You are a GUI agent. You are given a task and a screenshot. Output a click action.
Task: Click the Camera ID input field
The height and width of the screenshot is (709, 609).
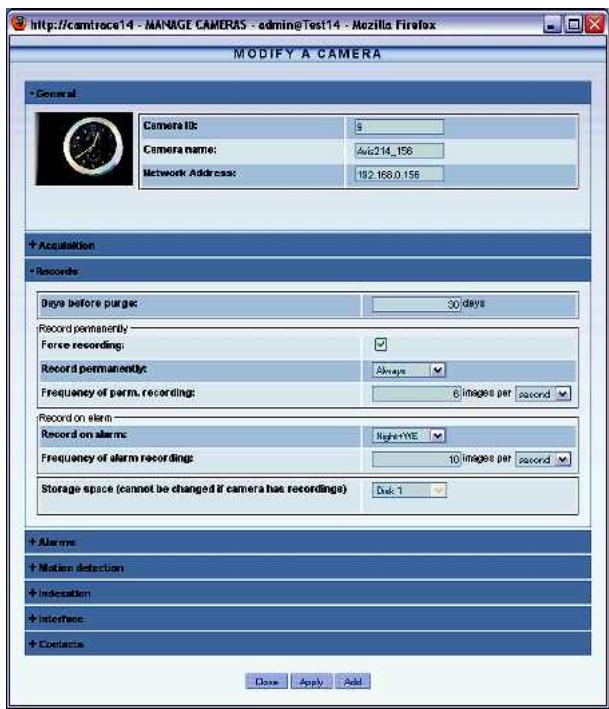pos(399,127)
